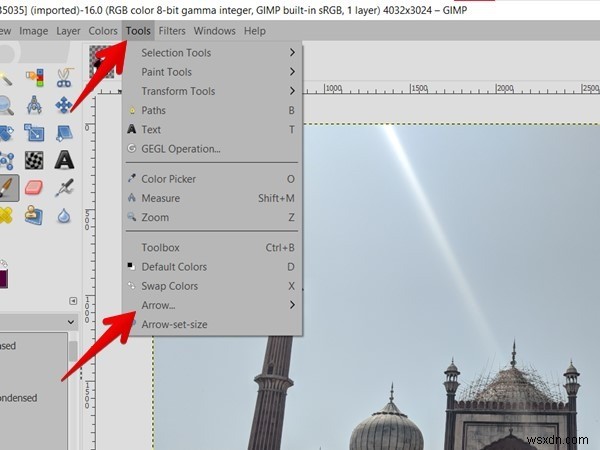Select the Blur/Sharpen droplet tool
Screen dimensions: 600x450
64,216
